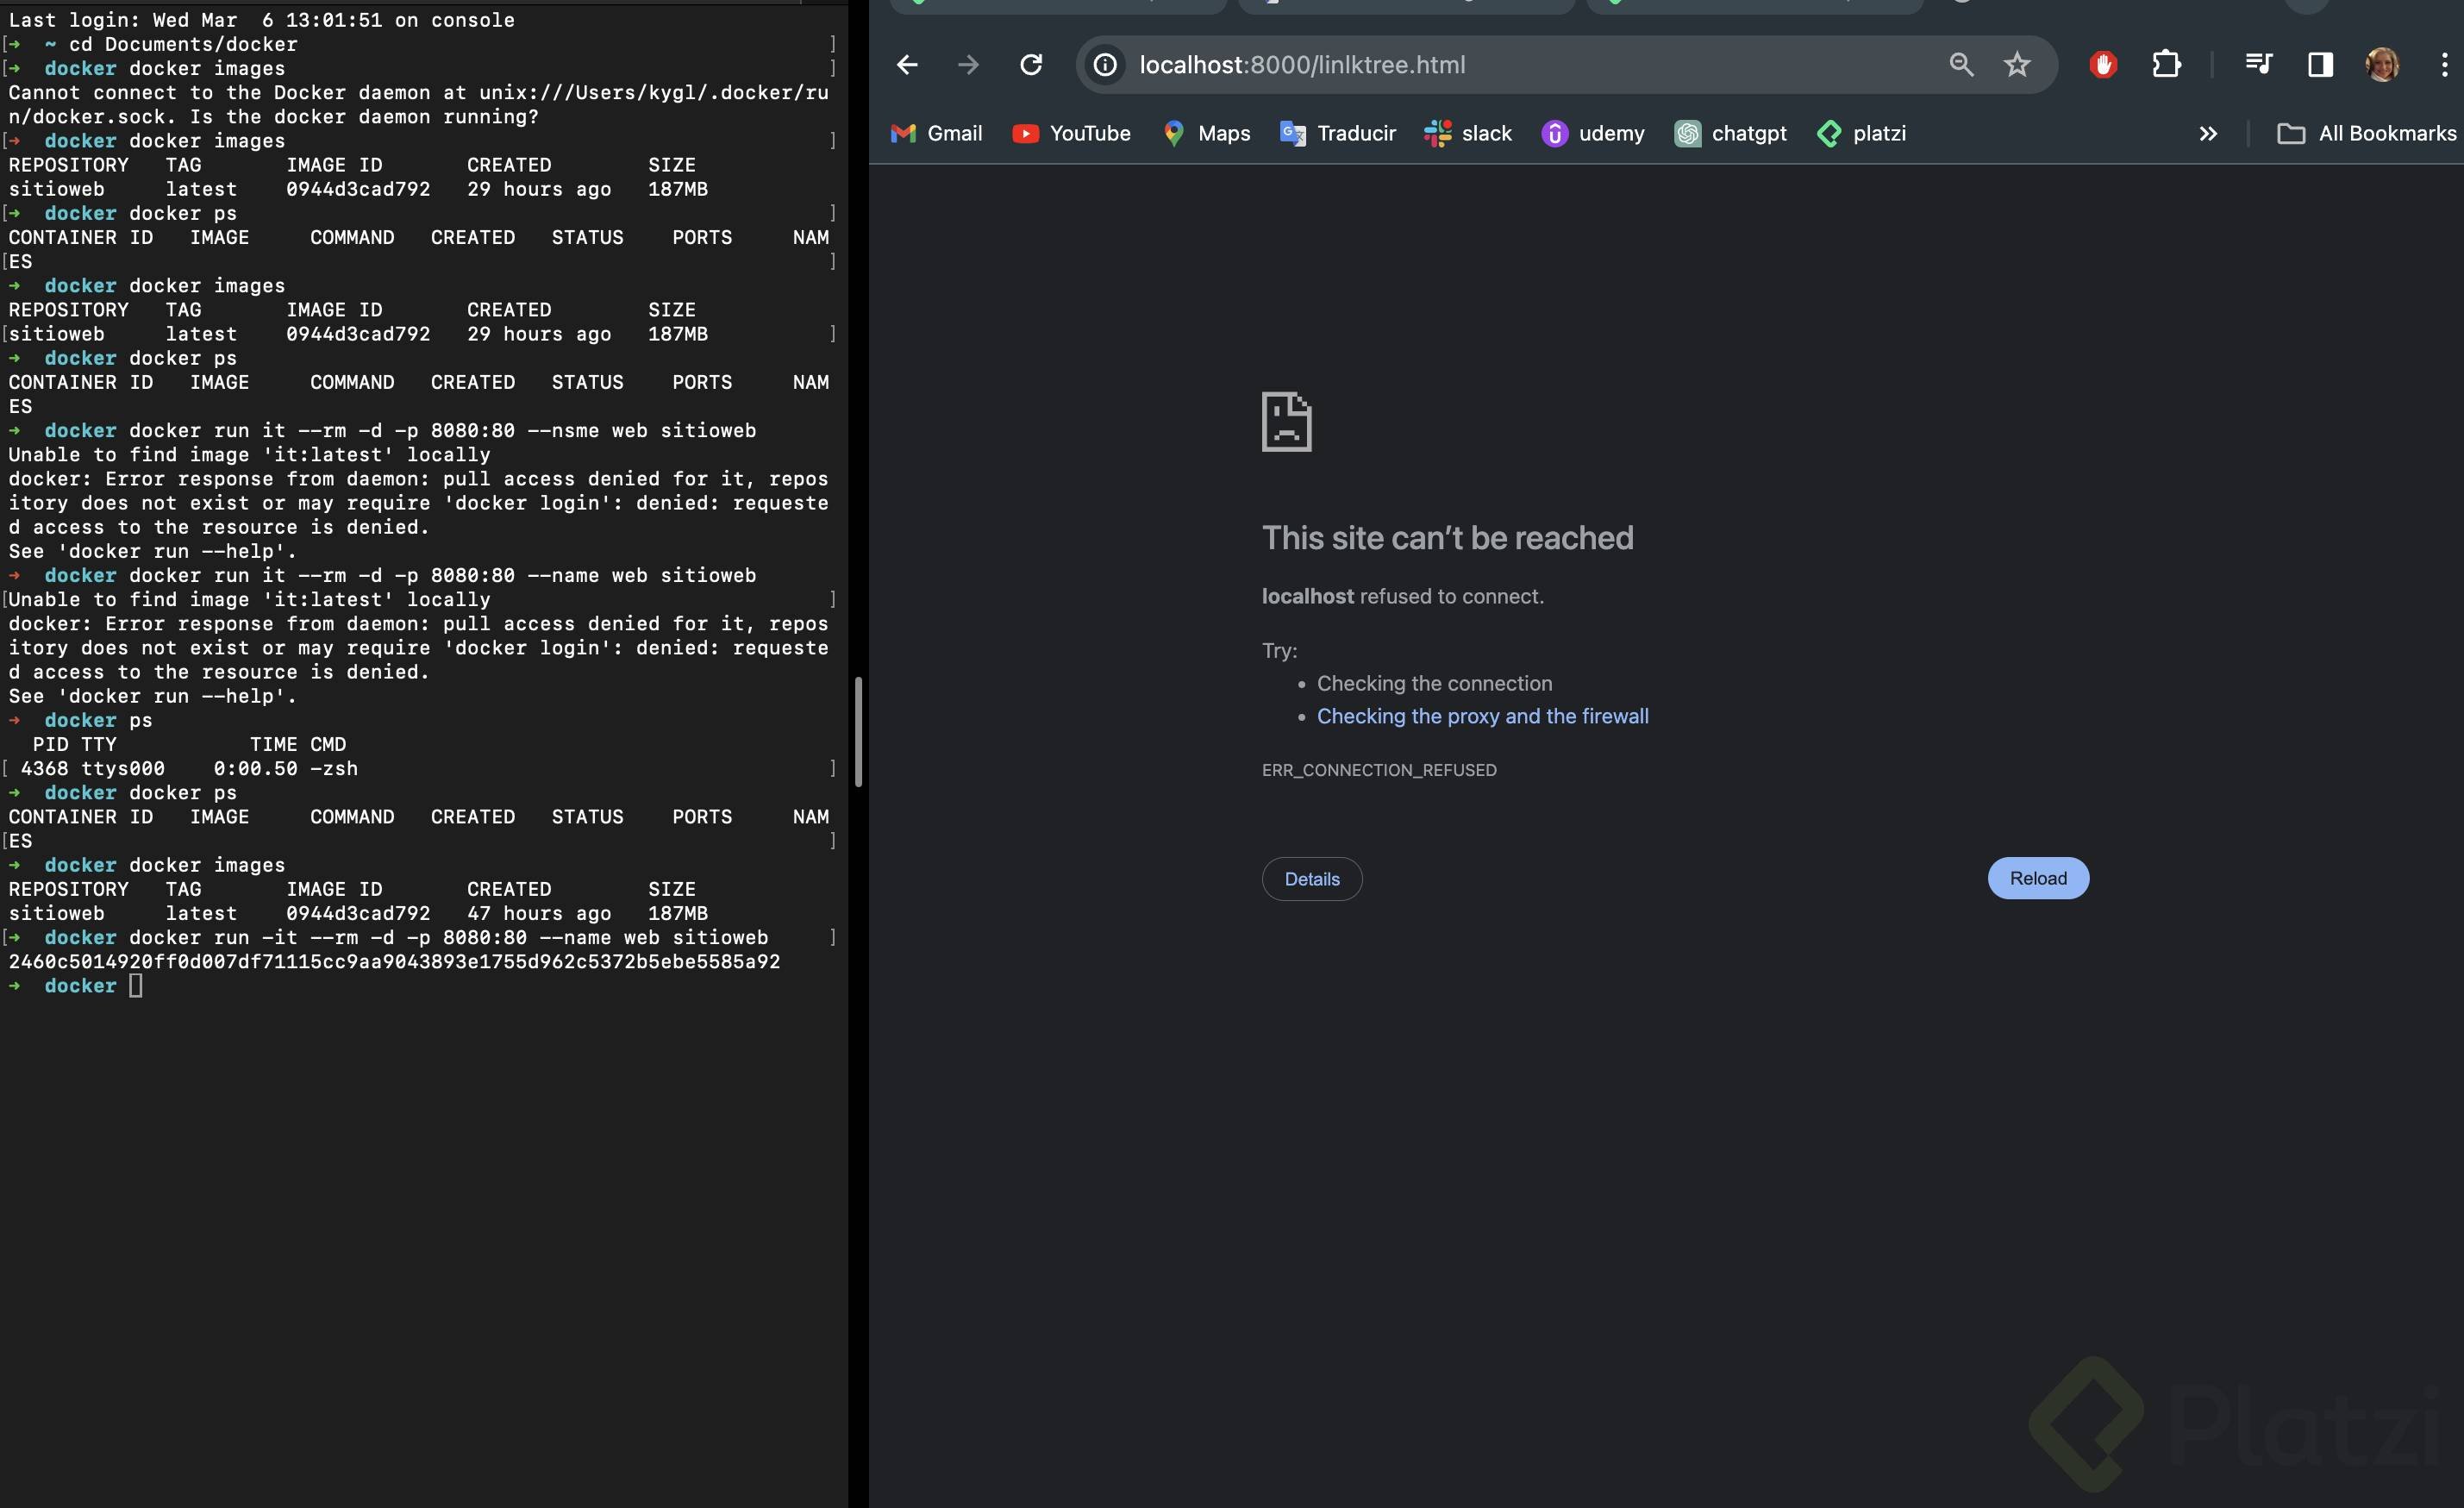Image resolution: width=2464 pixels, height=1508 pixels.
Task: Click the blue Reload button
Action: [x=2037, y=878]
